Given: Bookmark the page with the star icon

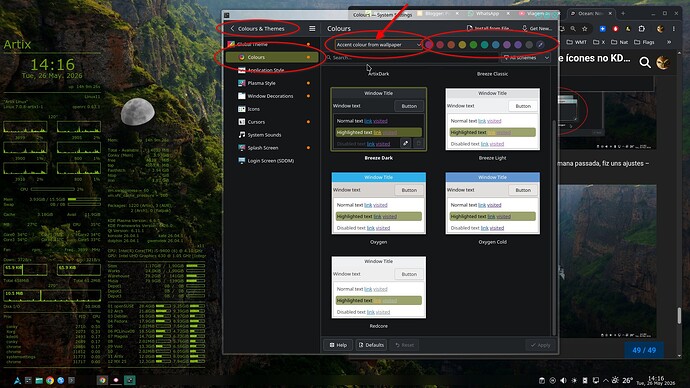Looking at the screenshot, I should click(585, 29).
